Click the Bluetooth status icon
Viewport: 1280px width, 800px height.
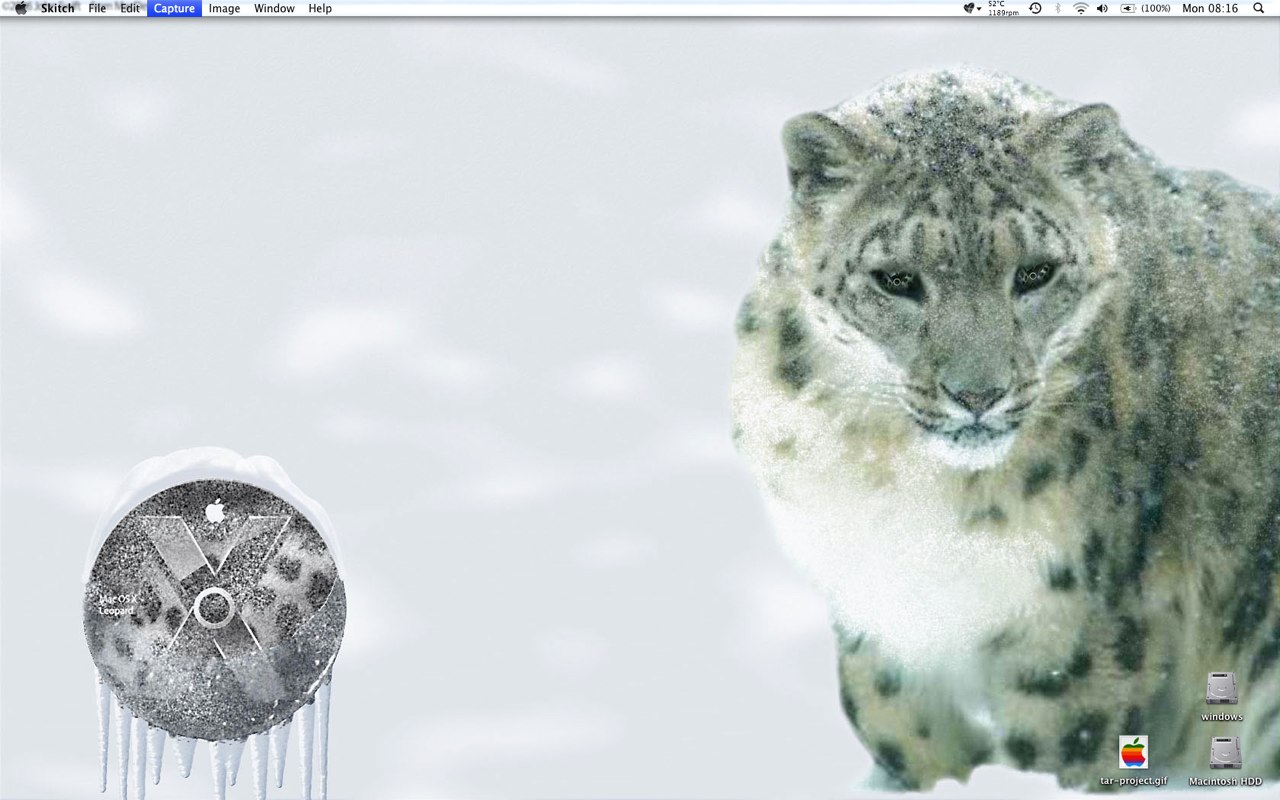pos(1058,8)
